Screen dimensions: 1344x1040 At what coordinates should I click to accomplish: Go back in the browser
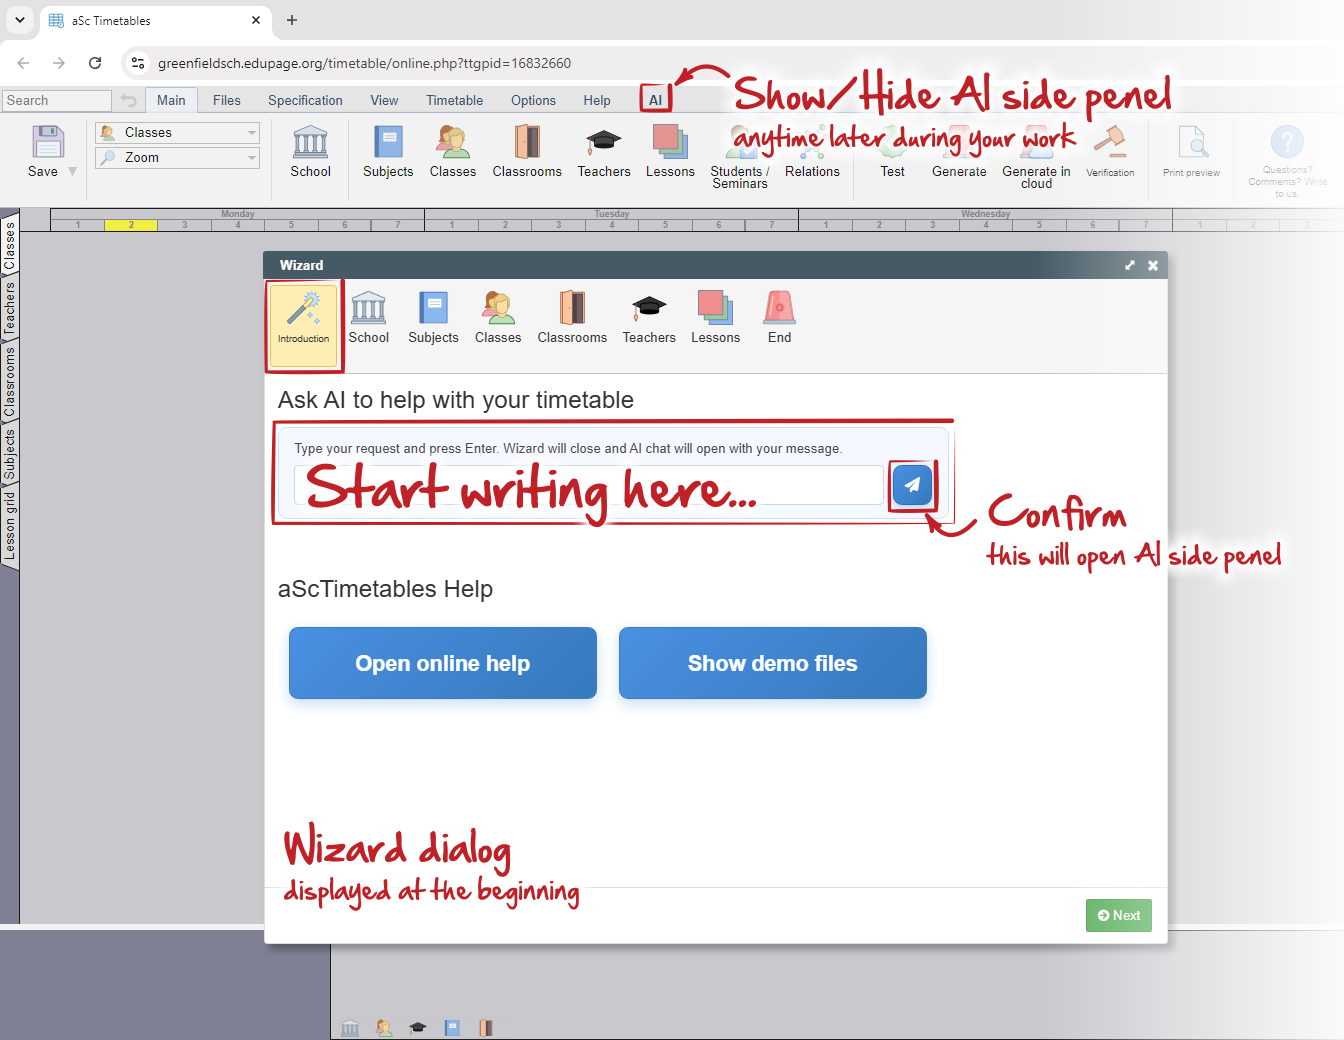point(23,63)
